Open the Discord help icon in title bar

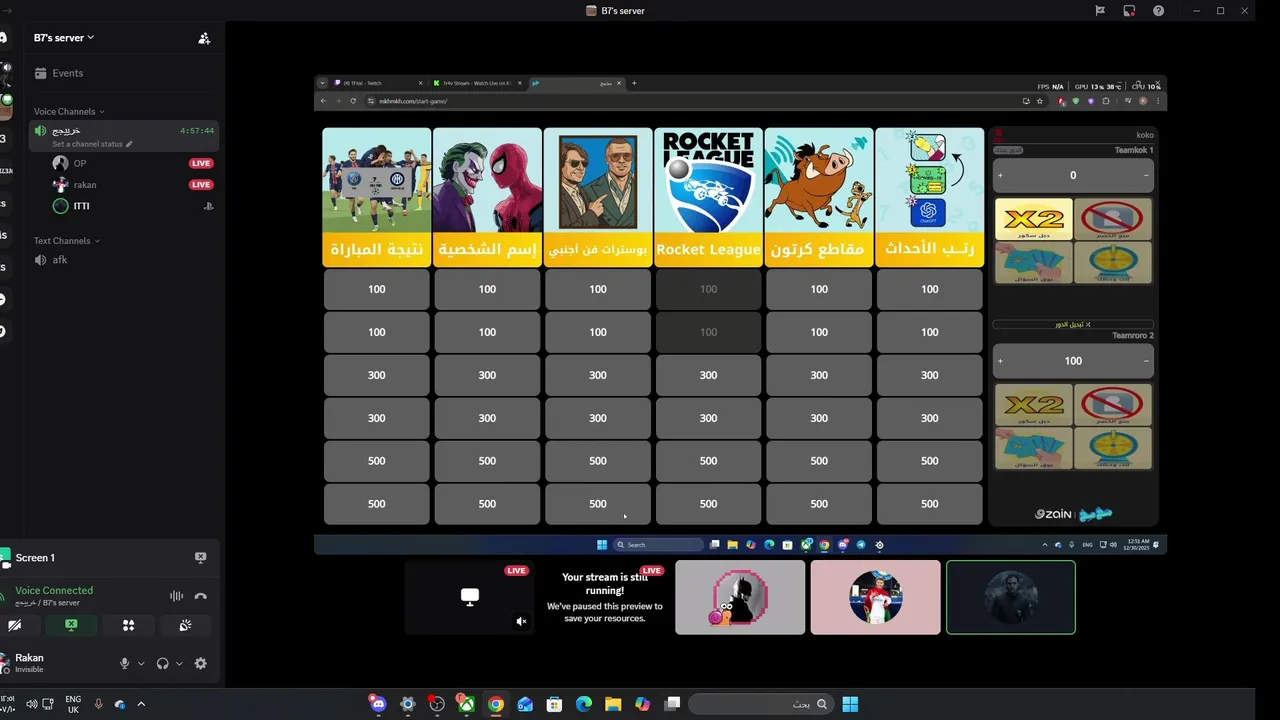pos(1158,11)
